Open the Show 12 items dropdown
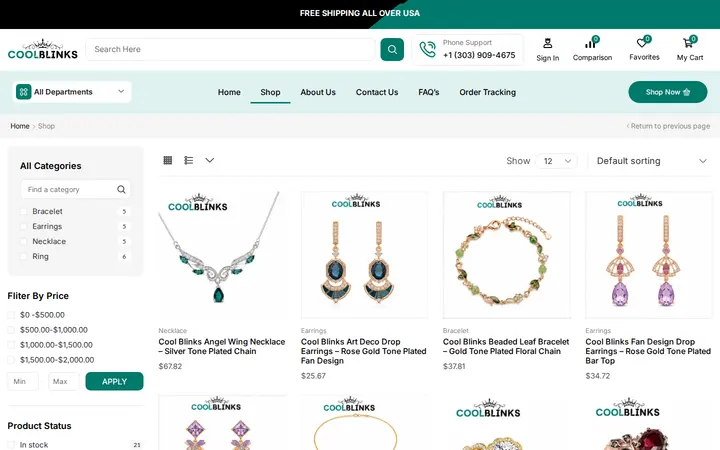 pyautogui.click(x=557, y=161)
